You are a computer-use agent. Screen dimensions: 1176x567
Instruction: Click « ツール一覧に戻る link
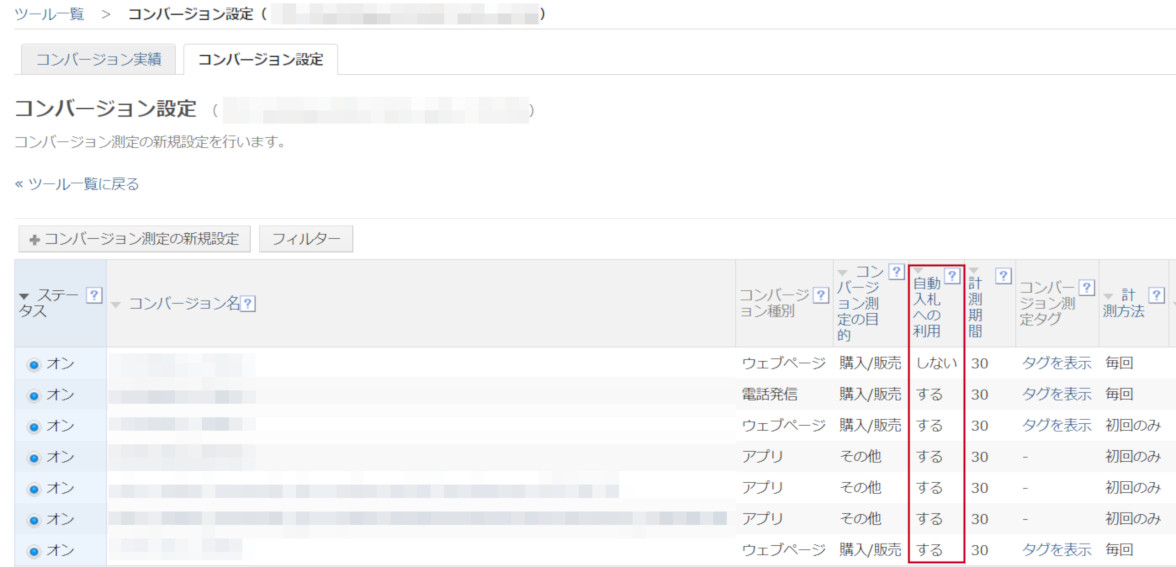pyautogui.click(x=77, y=184)
